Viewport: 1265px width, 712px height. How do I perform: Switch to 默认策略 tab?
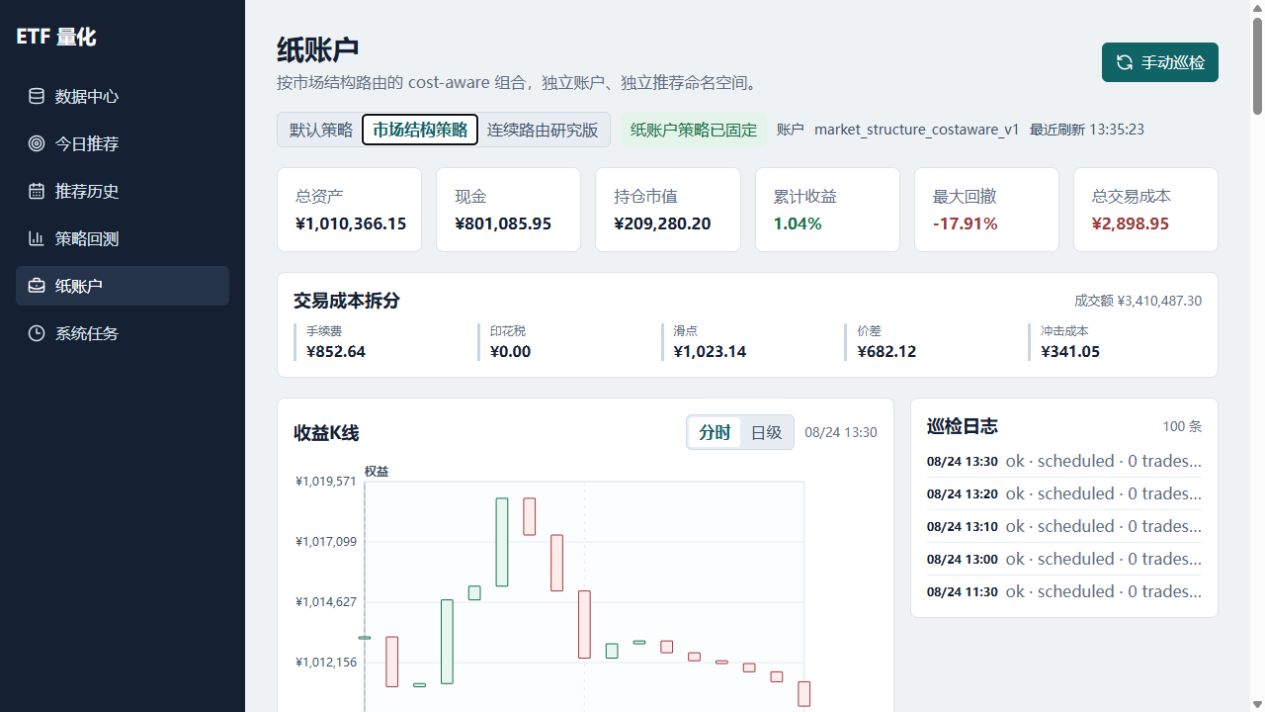click(321, 130)
